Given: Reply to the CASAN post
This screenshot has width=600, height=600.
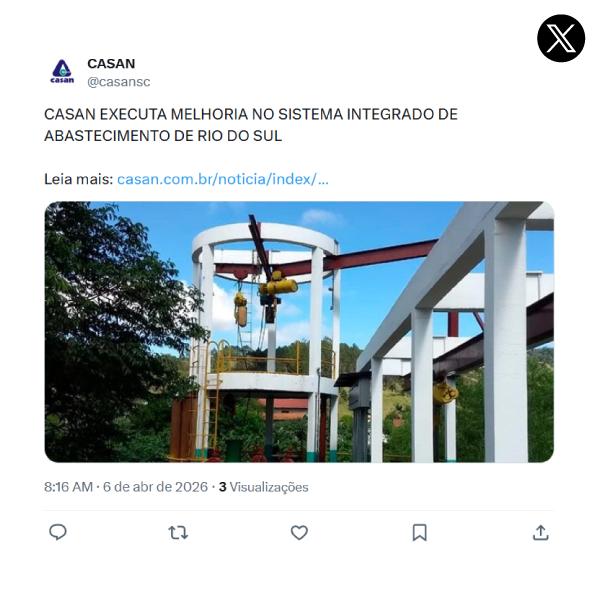Looking at the screenshot, I should [x=58, y=532].
